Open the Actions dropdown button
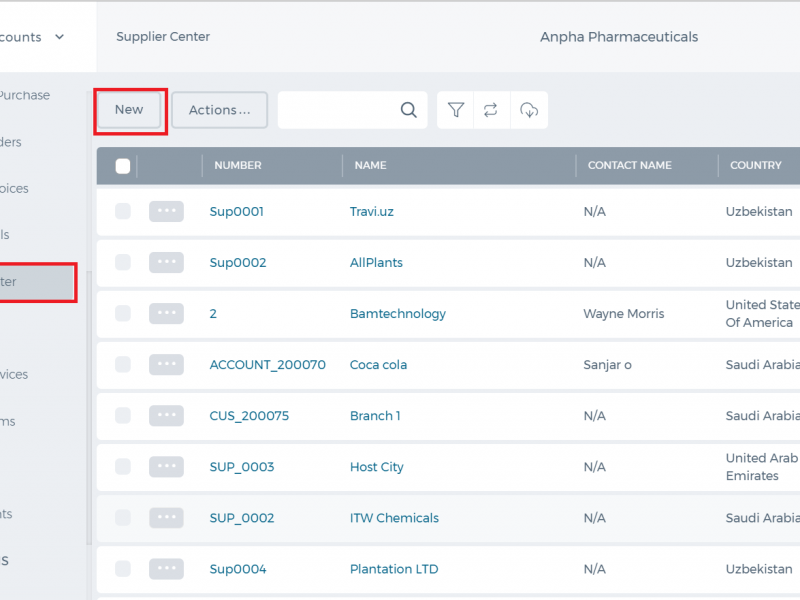Image resolution: width=800 pixels, height=600 pixels. pyautogui.click(x=219, y=110)
